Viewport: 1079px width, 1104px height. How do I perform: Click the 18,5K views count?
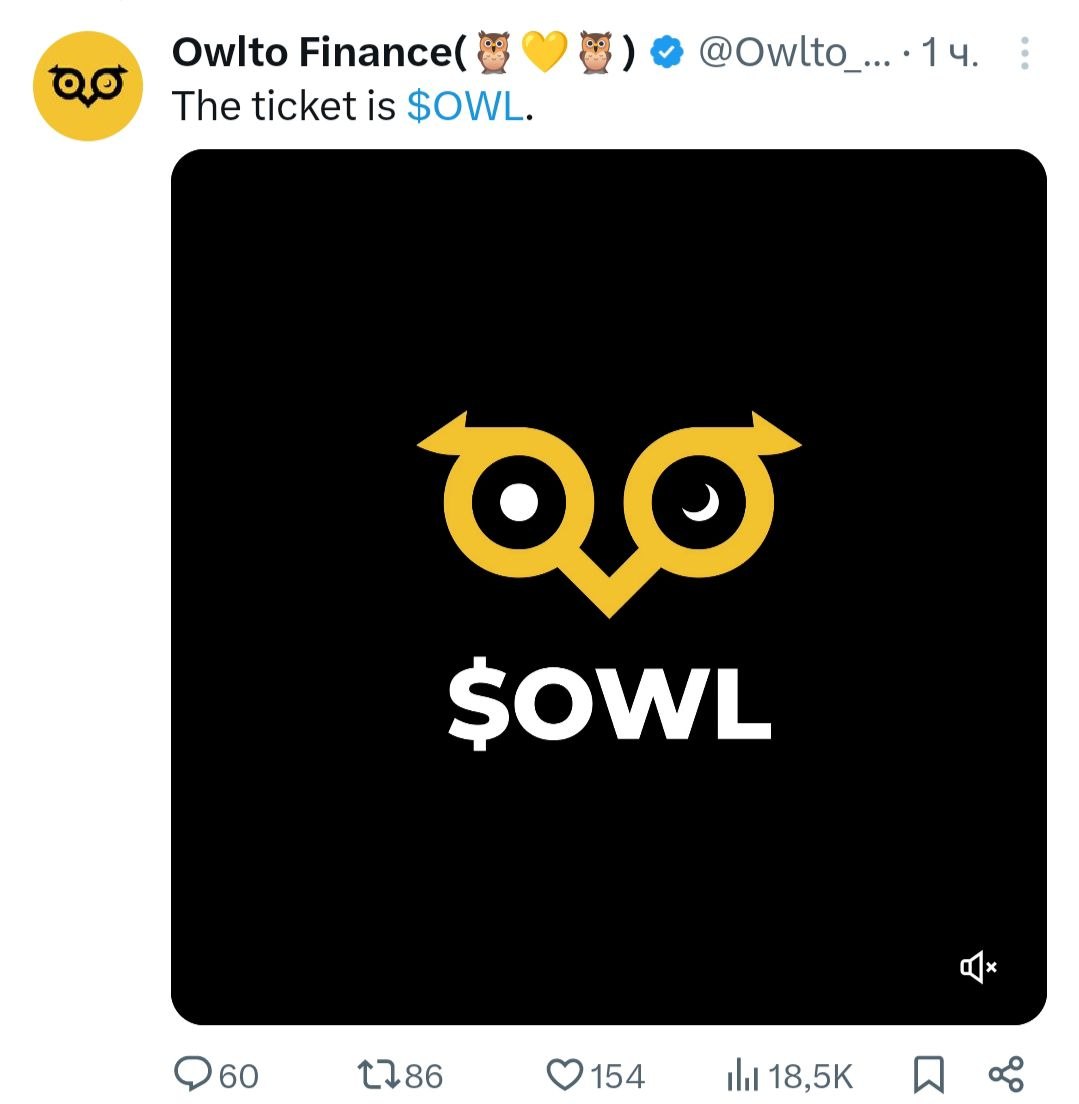tap(811, 1076)
